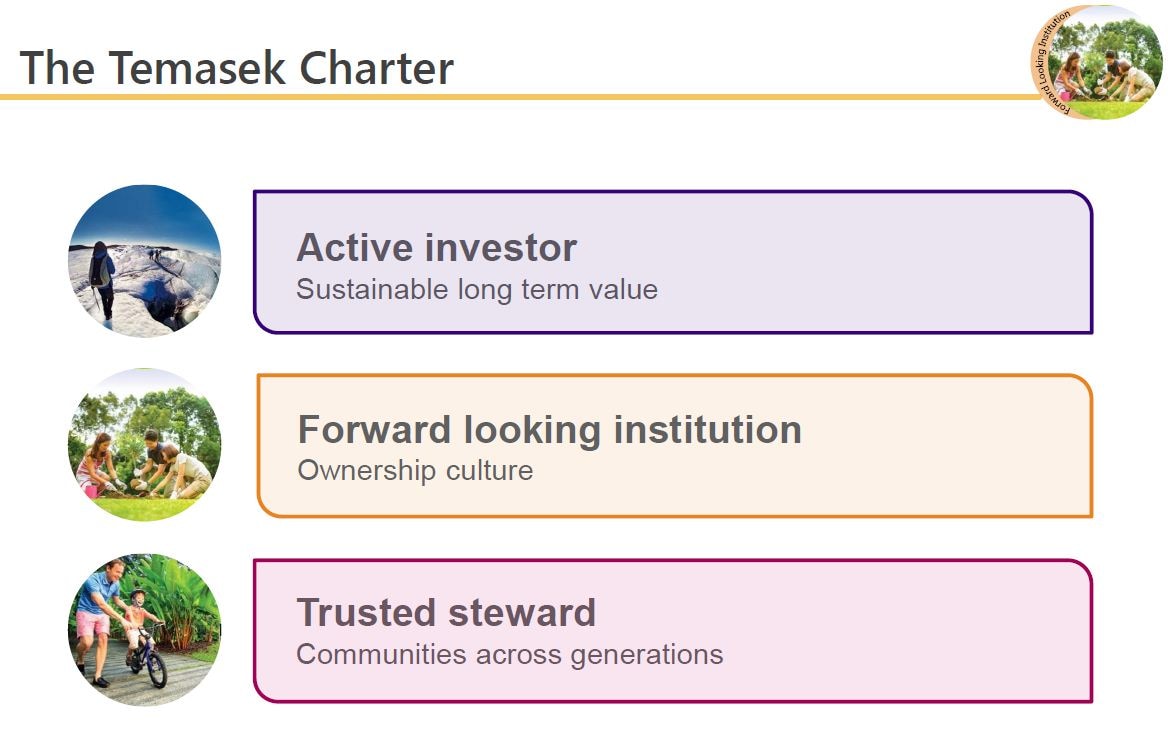This screenshot has height=748, width=1168.
Task: Click the family gardening circular photo
Action: [145, 445]
